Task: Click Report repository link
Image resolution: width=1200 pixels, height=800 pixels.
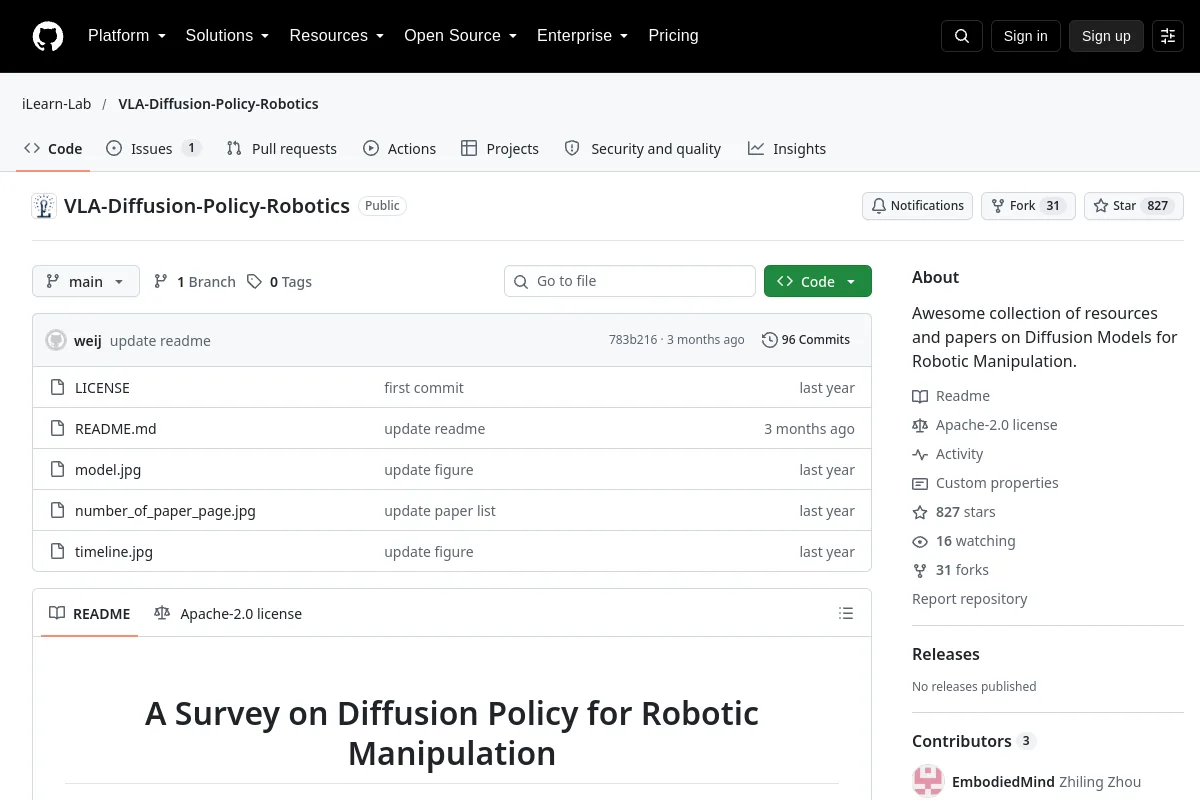Action: coord(970,599)
